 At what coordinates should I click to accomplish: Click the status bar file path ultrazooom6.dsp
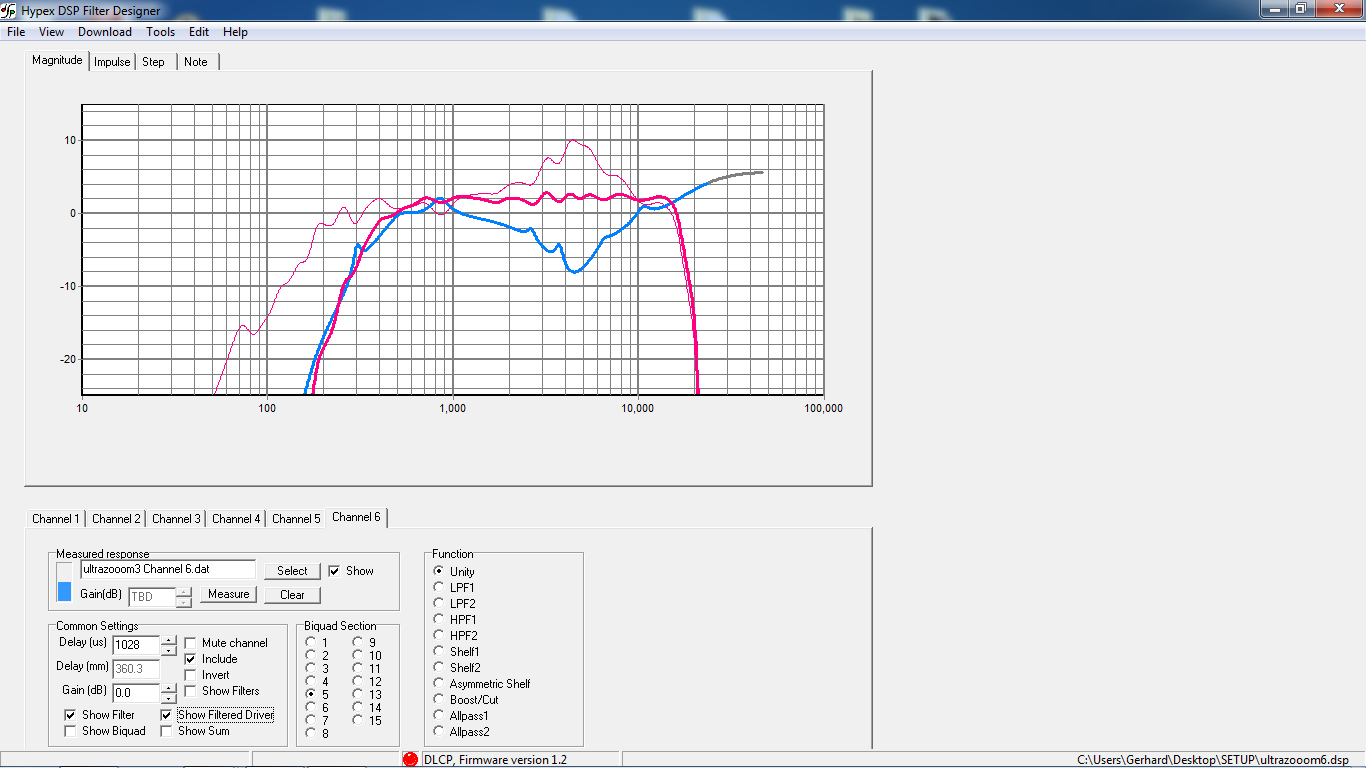coord(1213,760)
